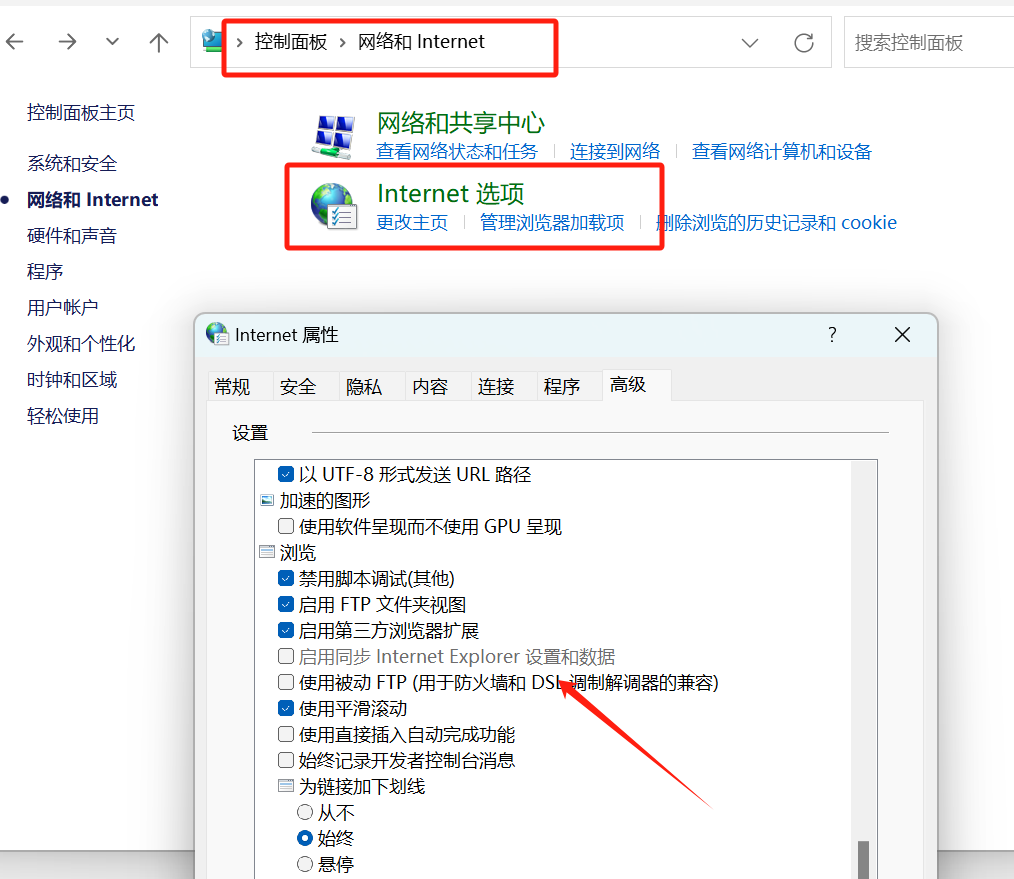
Task: Check 使用被动 FTP option
Action: click(286, 682)
